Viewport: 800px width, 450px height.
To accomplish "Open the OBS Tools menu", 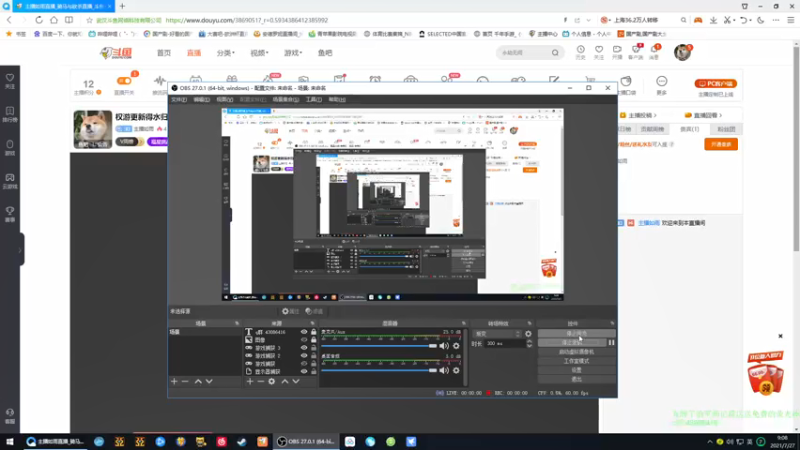I will (314, 99).
